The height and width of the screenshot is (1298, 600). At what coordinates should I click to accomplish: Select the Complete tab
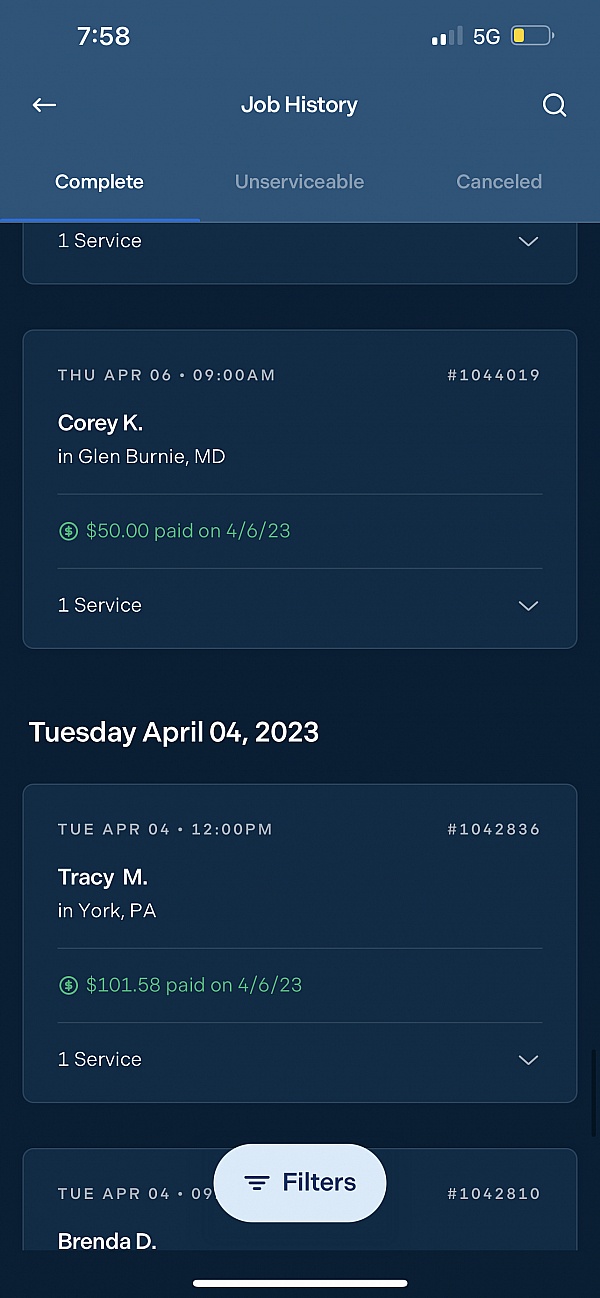click(99, 182)
